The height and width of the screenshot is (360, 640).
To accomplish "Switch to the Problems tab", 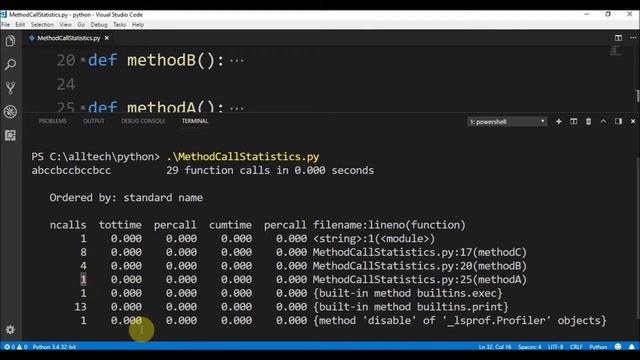I will tap(53, 121).
